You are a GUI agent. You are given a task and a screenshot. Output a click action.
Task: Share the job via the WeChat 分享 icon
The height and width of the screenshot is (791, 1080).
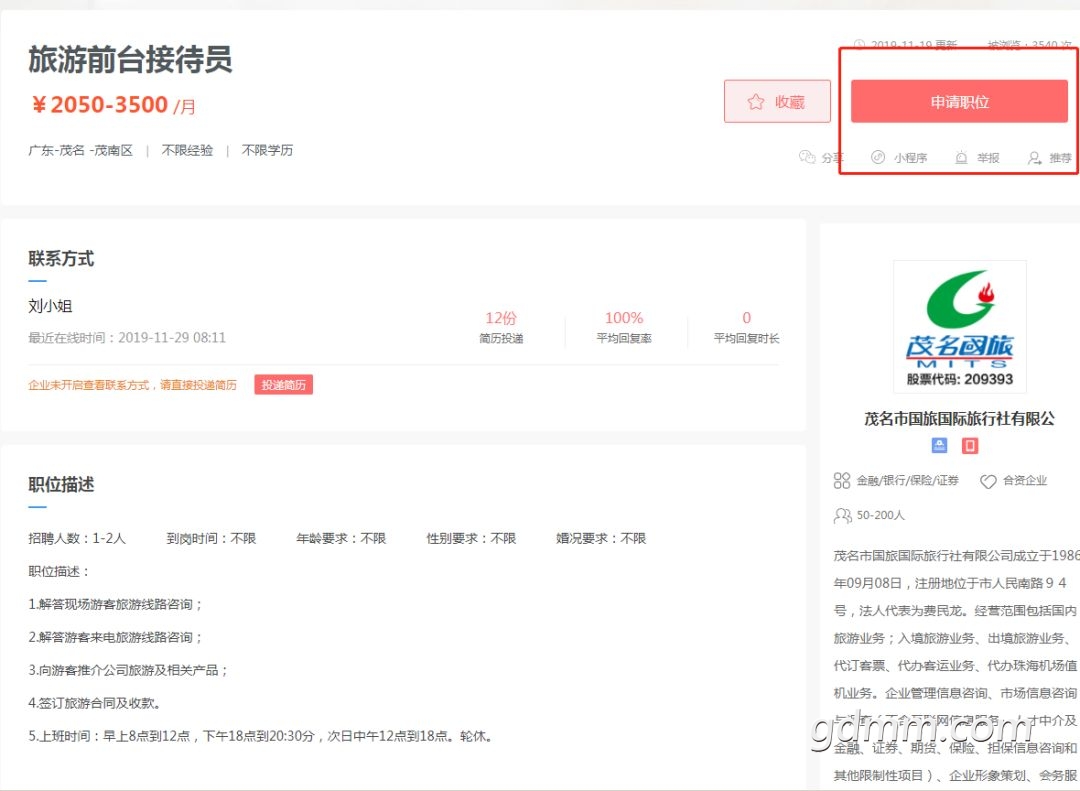(807, 157)
